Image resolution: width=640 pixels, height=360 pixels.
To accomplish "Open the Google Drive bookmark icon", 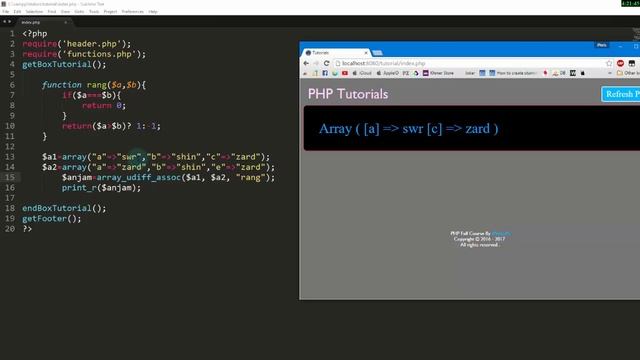I will pyautogui.click(x=416, y=73).
